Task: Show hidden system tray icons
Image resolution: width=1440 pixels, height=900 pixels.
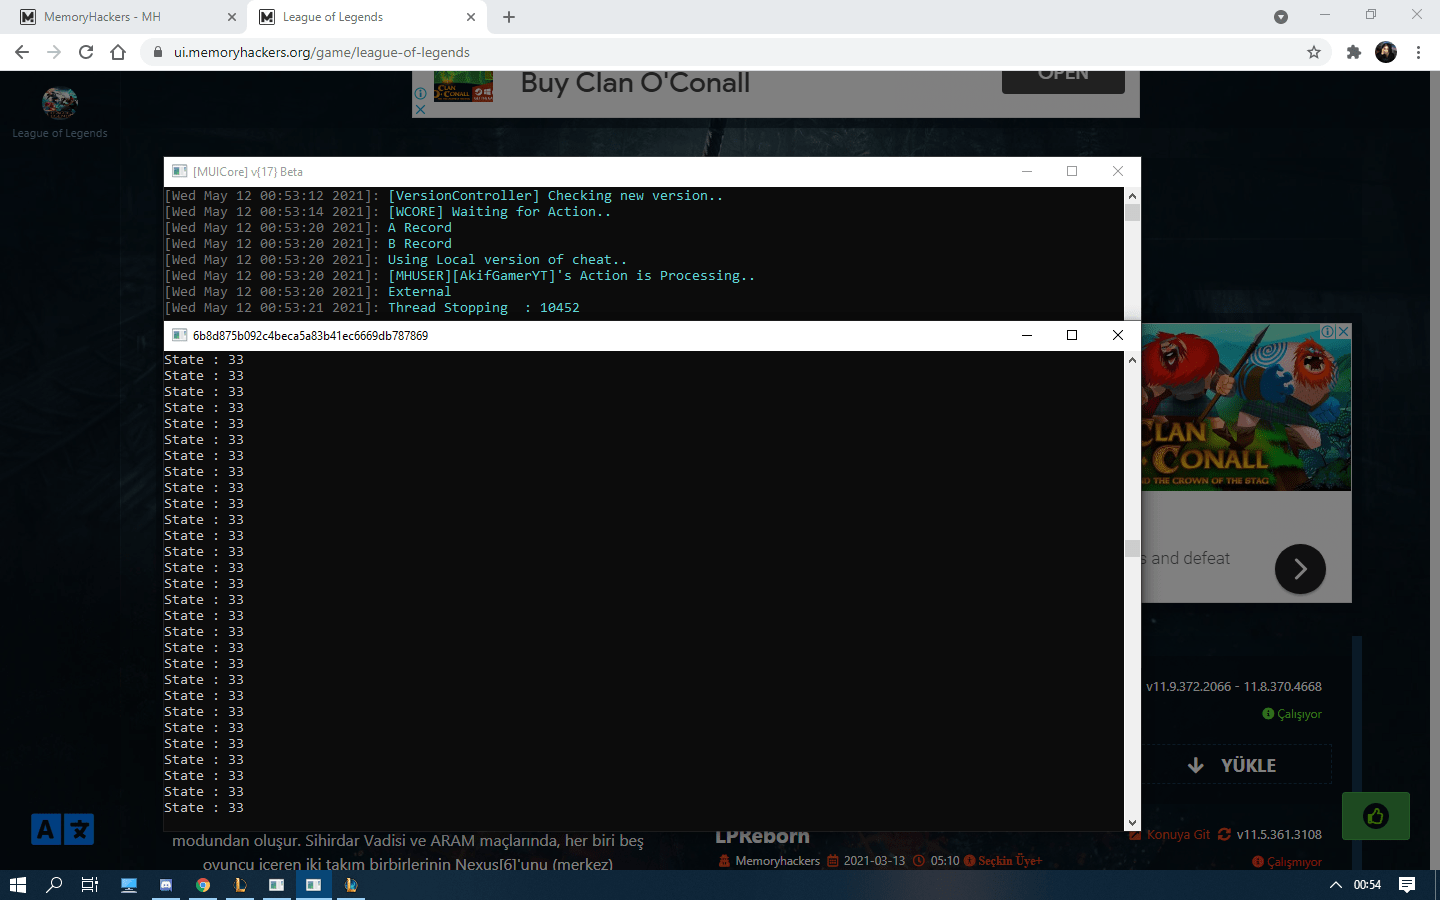Action: tap(1335, 885)
